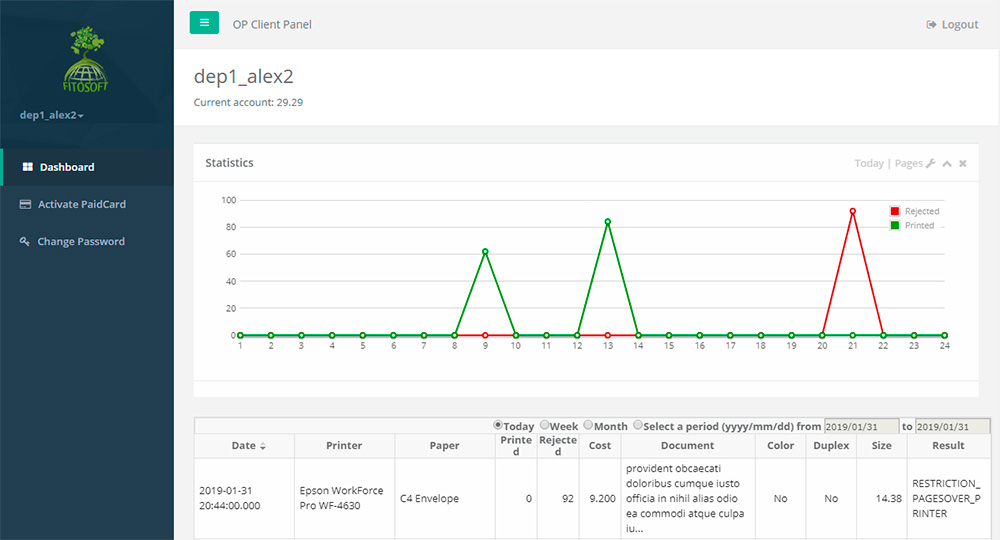Select the Week radio button
This screenshot has width=1000, height=540.
click(545, 425)
